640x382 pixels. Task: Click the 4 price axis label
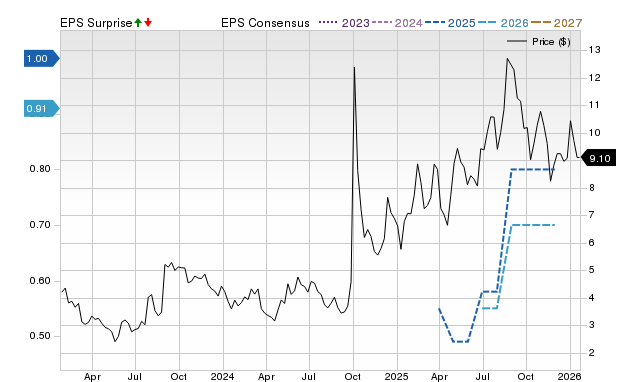tap(591, 298)
